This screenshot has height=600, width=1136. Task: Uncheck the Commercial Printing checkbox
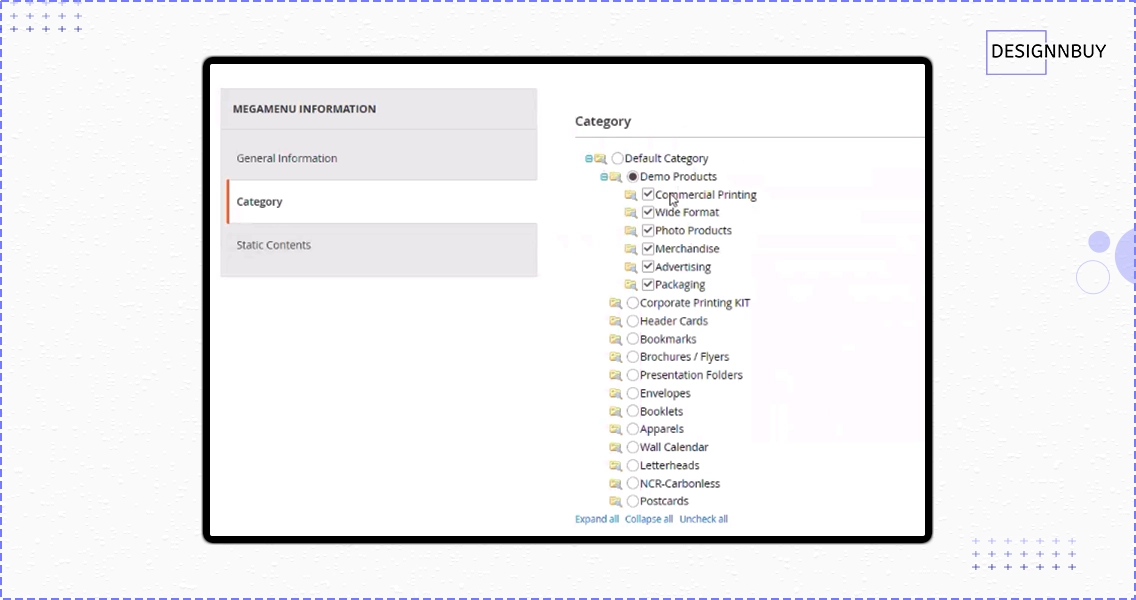click(x=648, y=194)
